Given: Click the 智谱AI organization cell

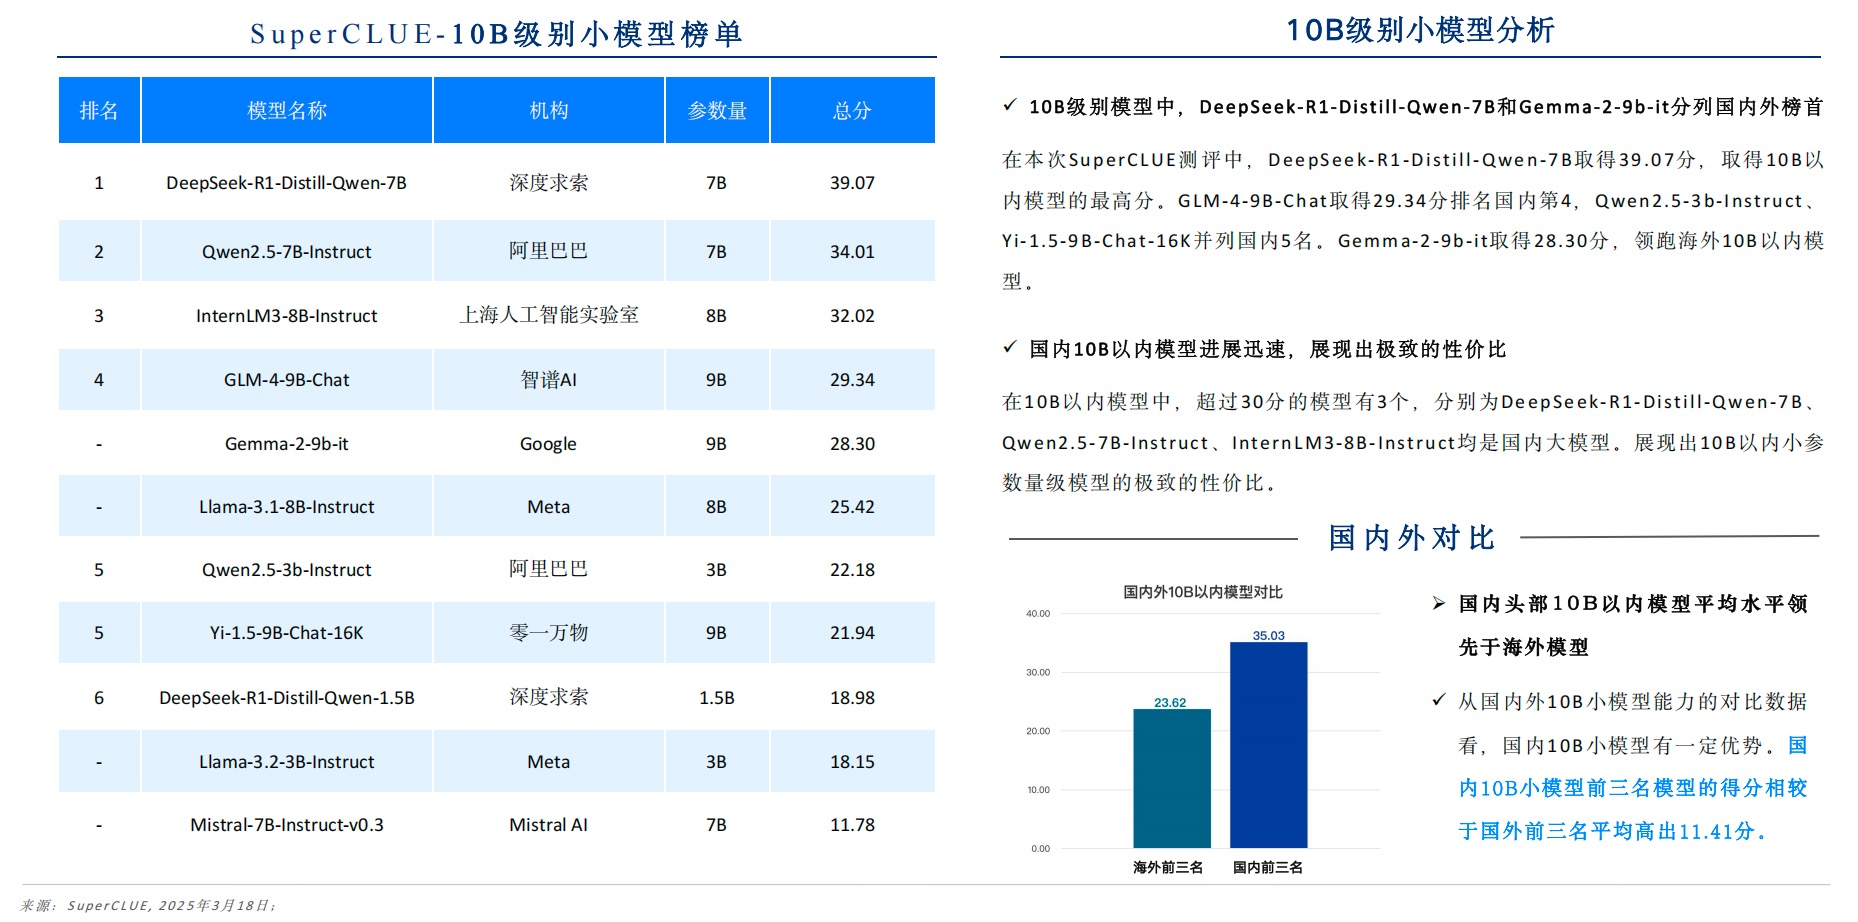Looking at the screenshot, I should [x=549, y=380].
